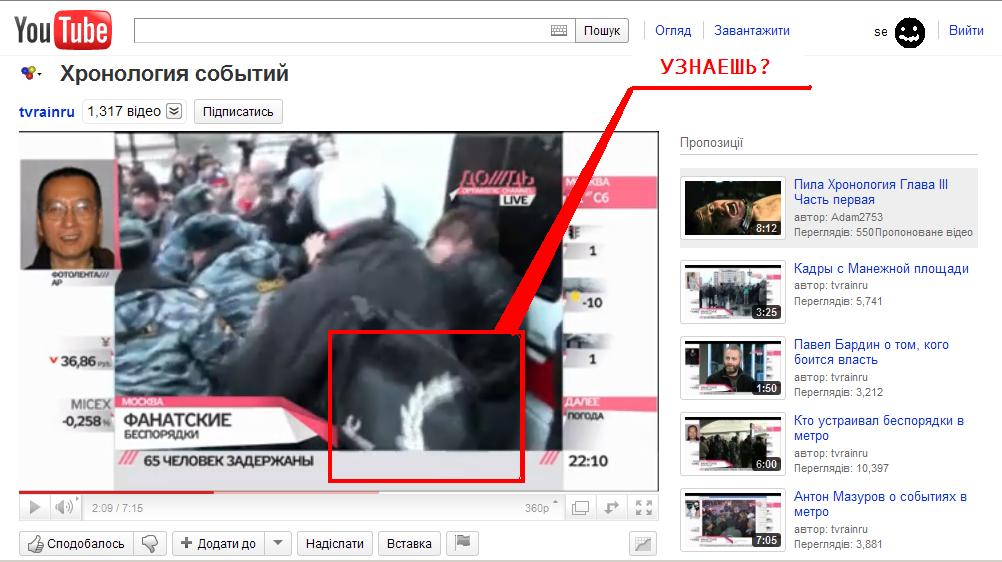Show video statistics chart icon
This screenshot has width=1002, height=562.
point(642,544)
